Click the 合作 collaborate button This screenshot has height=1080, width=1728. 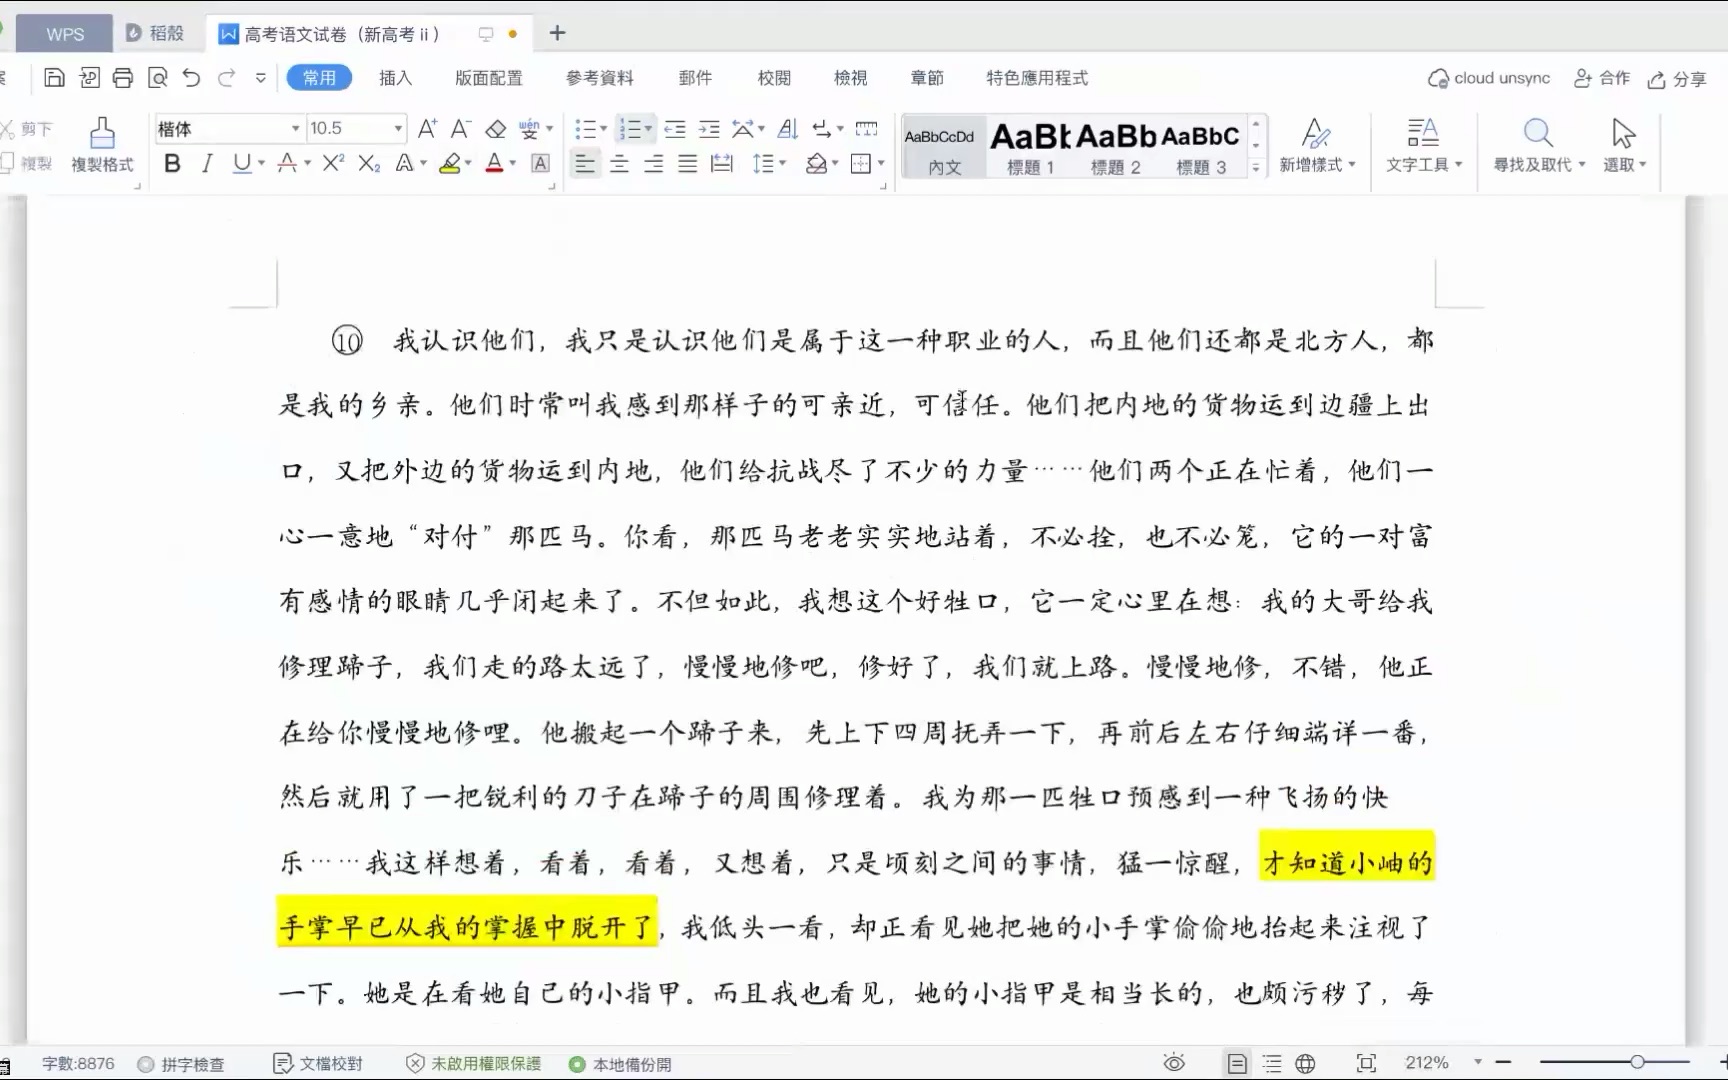click(1602, 78)
